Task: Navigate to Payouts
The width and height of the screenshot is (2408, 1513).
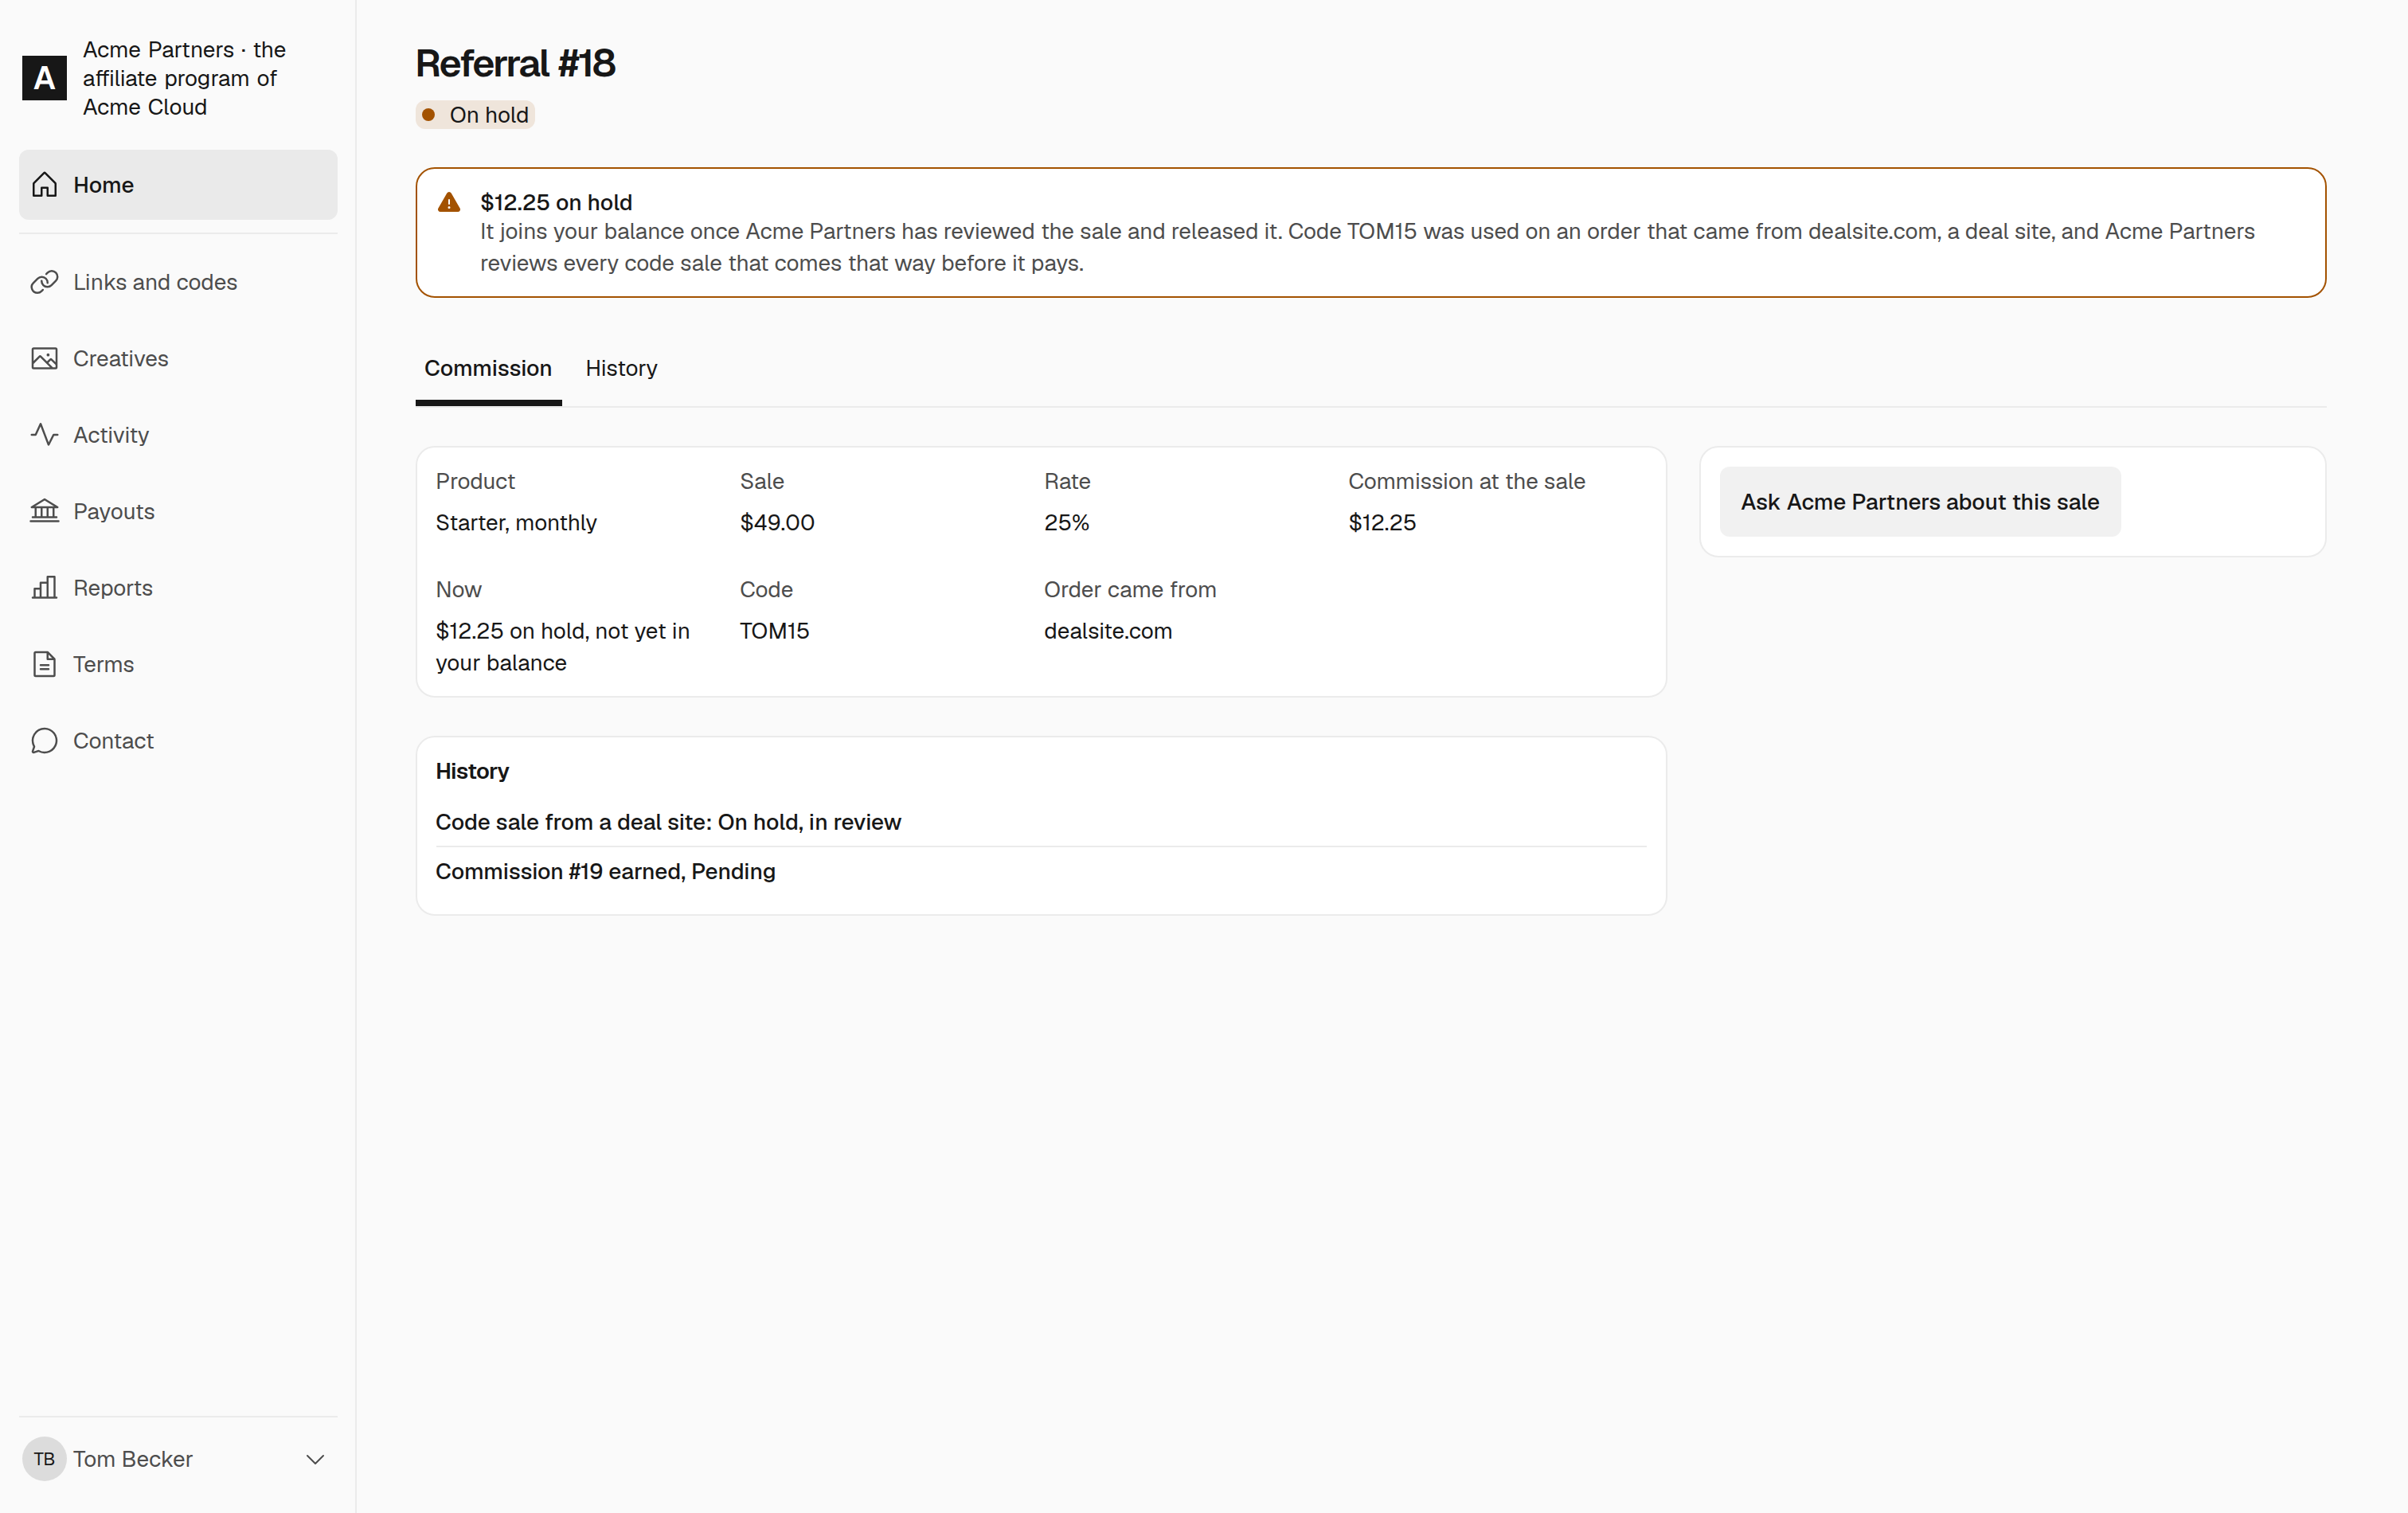Action: point(178,511)
